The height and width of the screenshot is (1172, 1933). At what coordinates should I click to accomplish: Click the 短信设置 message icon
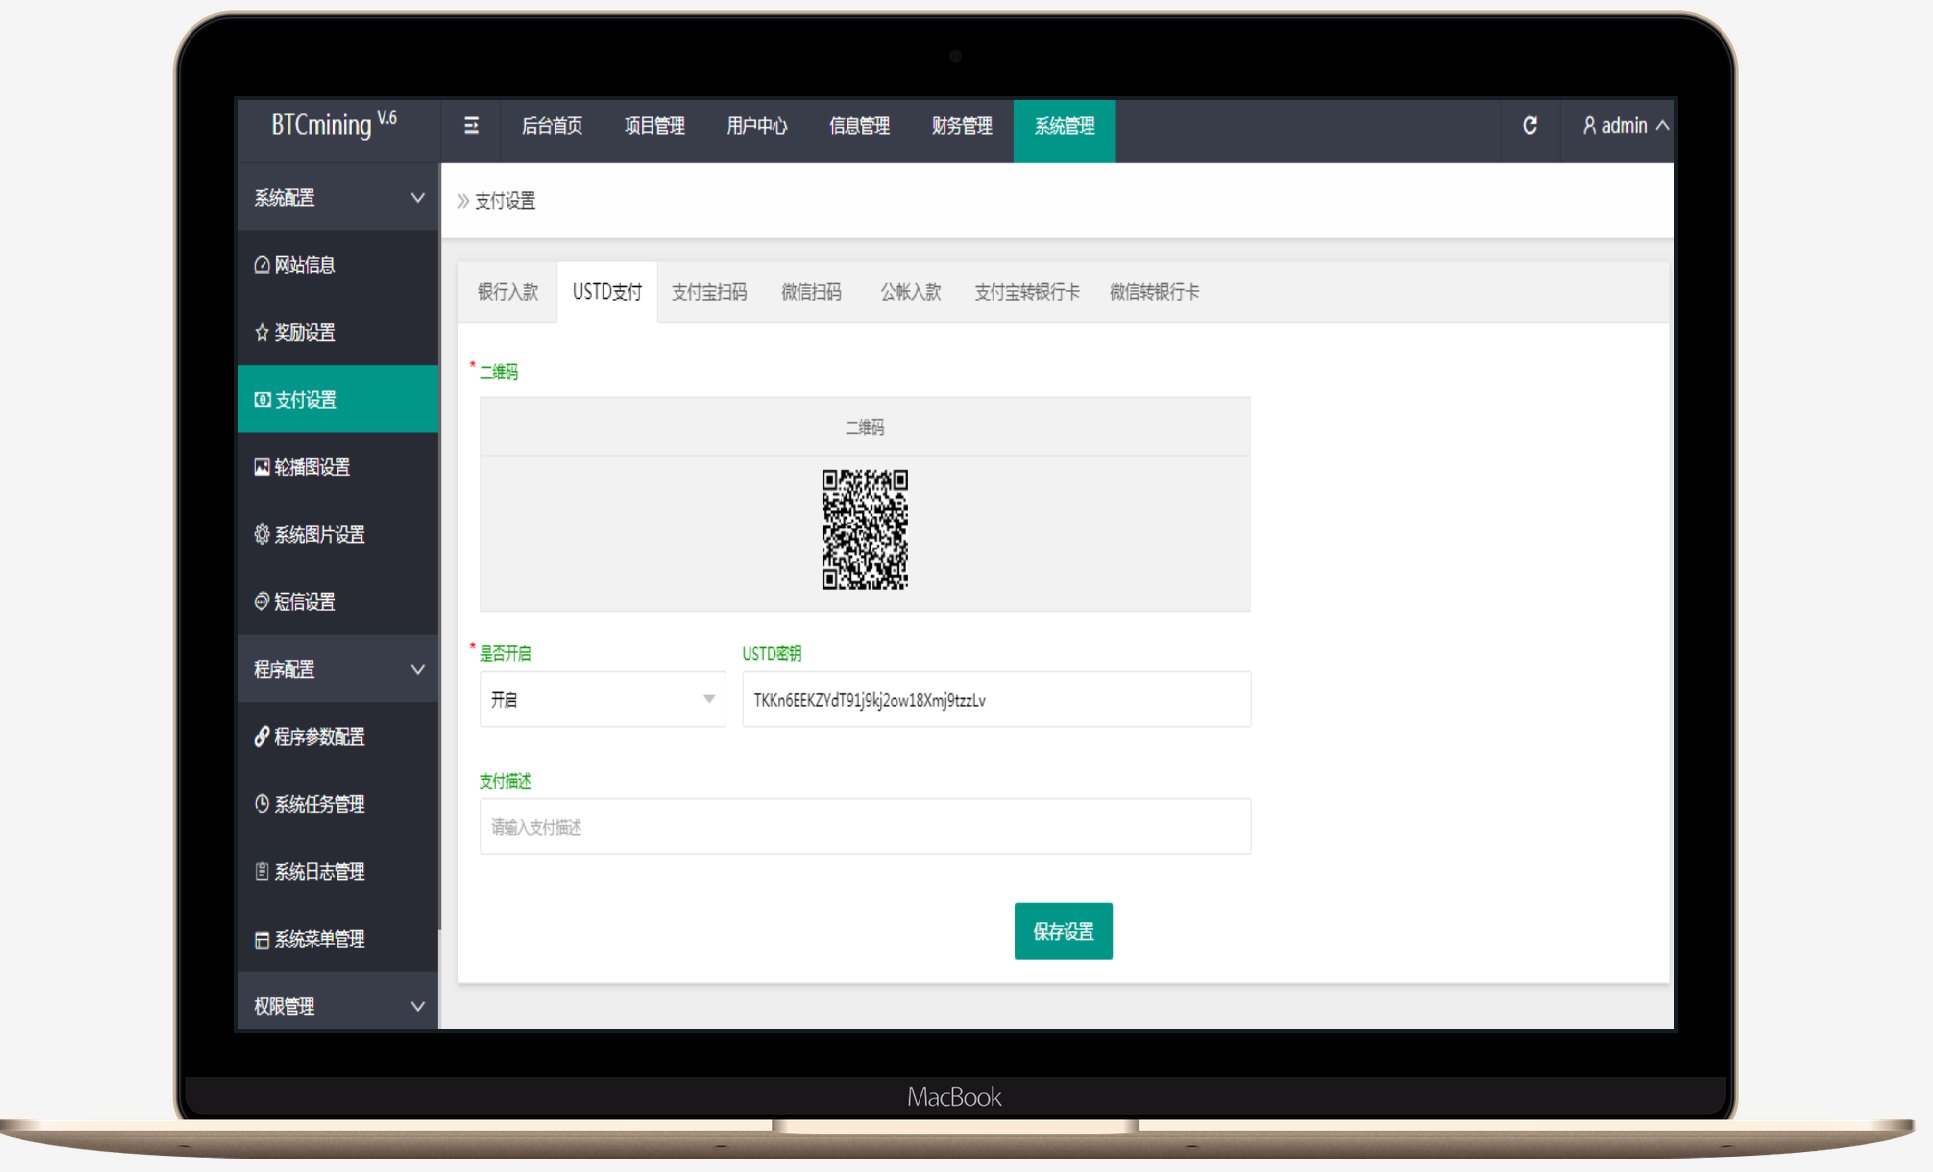coord(262,601)
